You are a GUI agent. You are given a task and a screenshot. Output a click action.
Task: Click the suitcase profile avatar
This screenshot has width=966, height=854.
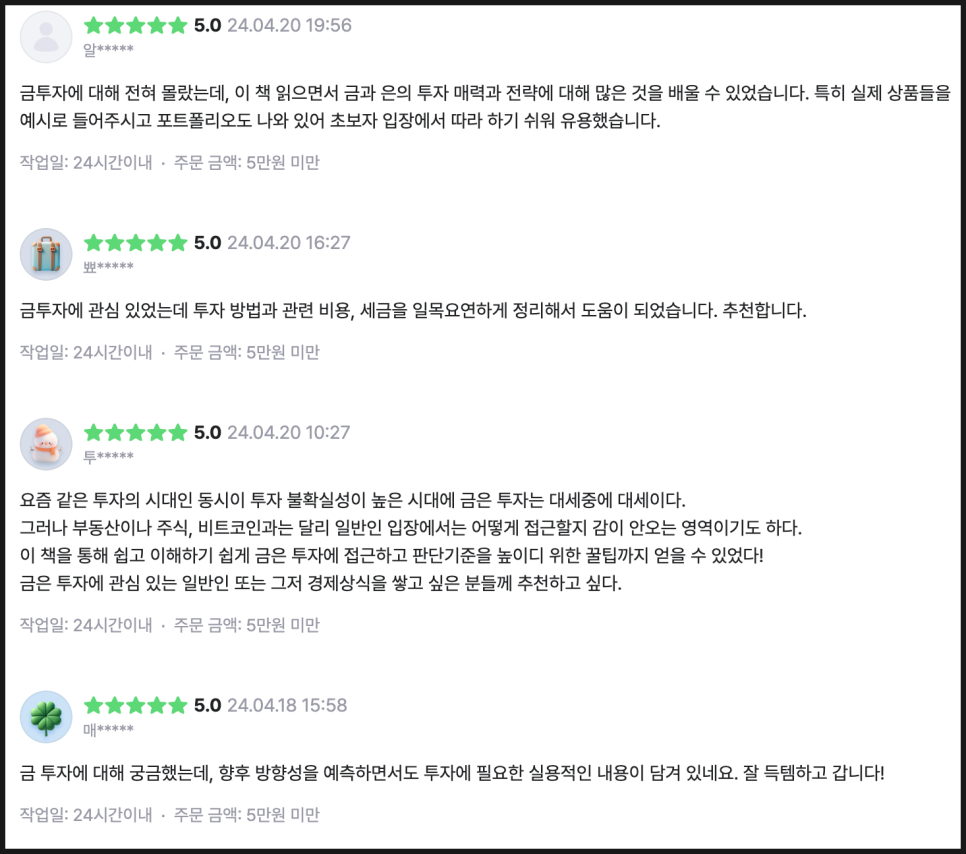pos(46,254)
